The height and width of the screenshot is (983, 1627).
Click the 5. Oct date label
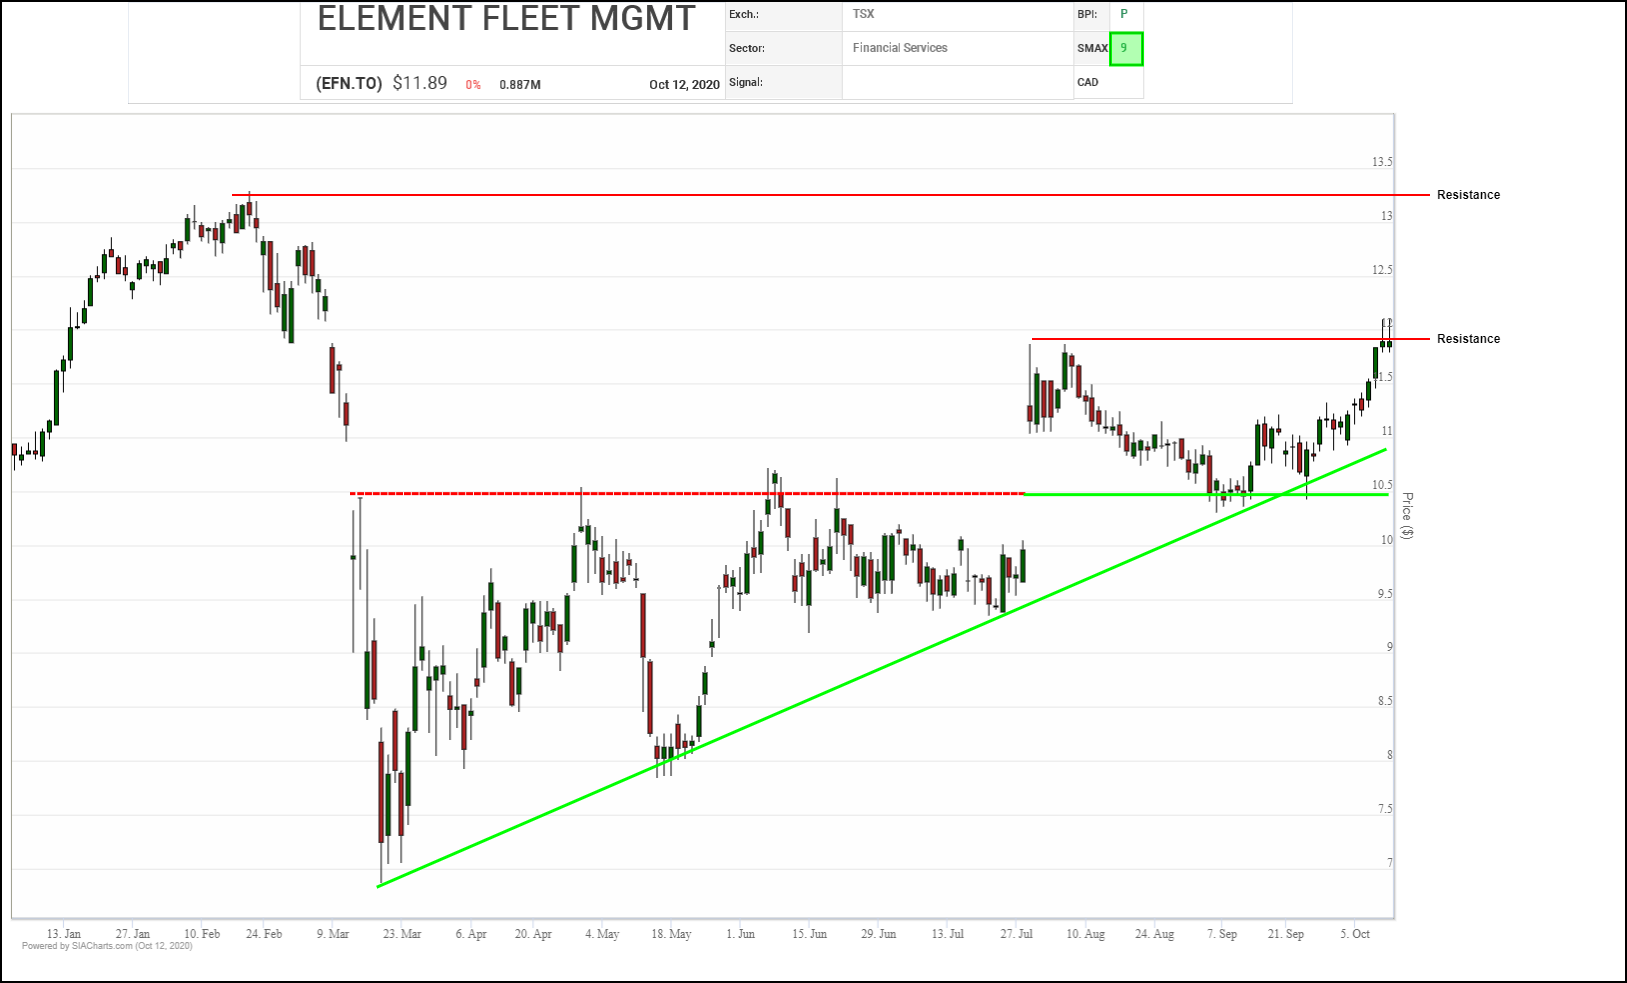[x=1355, y=934]
